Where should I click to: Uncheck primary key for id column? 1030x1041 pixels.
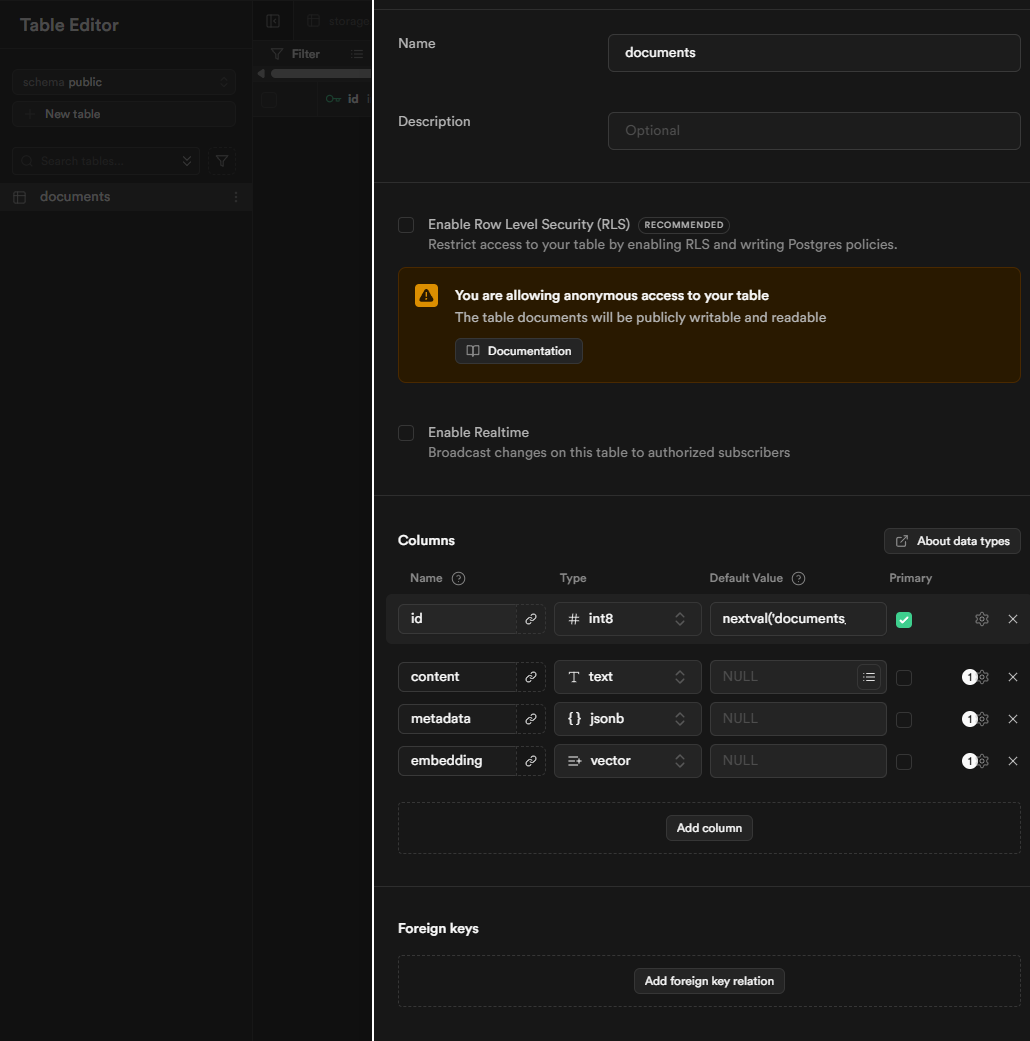904,620
